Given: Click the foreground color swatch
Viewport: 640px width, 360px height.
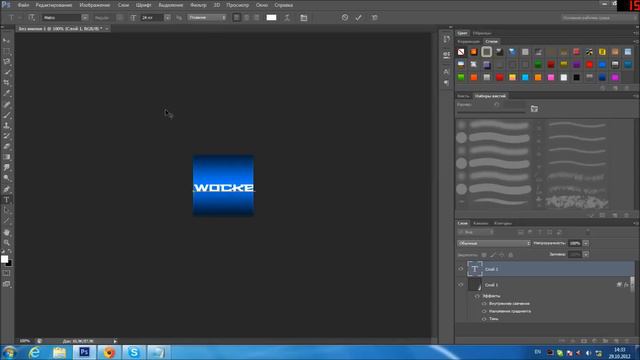Looking at the screenshot, I should coord(4,259).
